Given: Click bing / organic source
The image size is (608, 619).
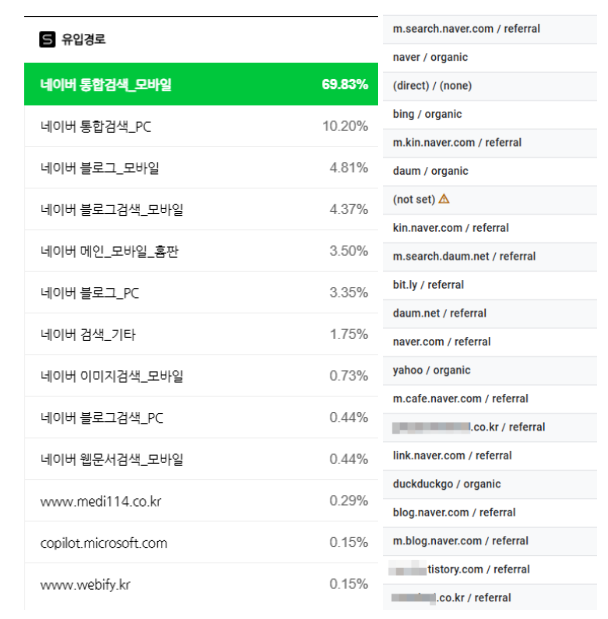Looking at the screenshot, I should coord(490,114).
